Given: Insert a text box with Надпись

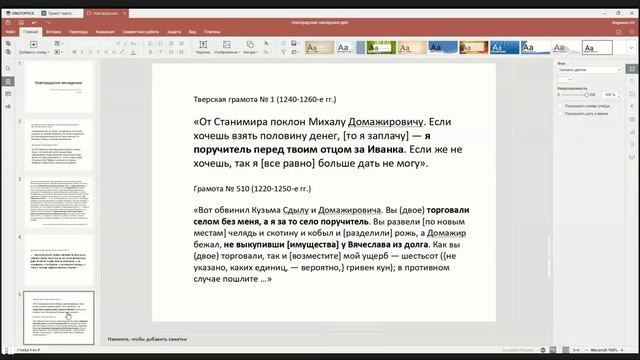Looking at the screenshot, I should [203, 47].
